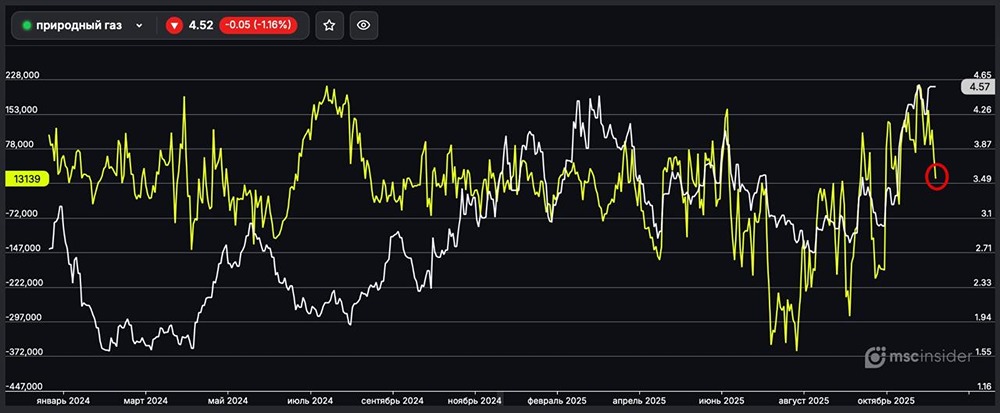The width and height of the screenshot is (1000, 413).
Task: Click the 228,000 left axis label
Action: click(x=23, y=75)
